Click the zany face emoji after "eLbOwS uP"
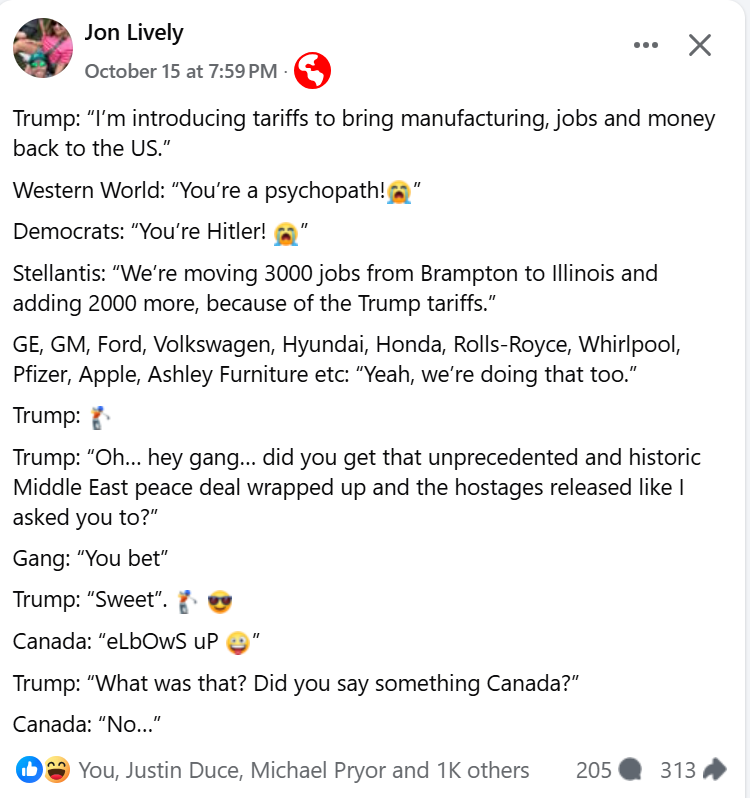The height and width of the screenshot is (798, 750). (x=237, y=642)
